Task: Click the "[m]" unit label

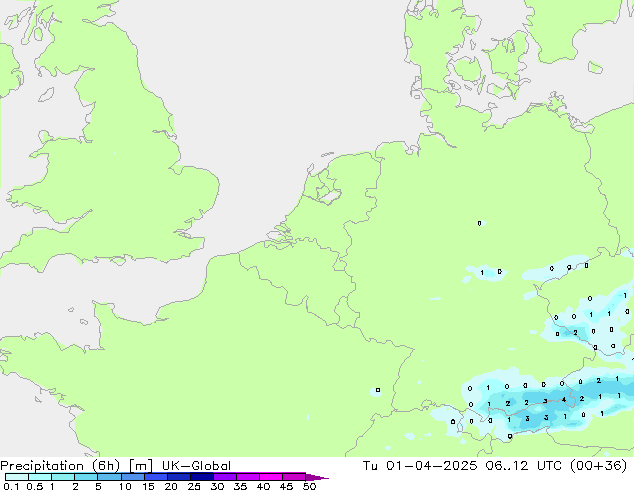Action: click(x=140, y=466)
